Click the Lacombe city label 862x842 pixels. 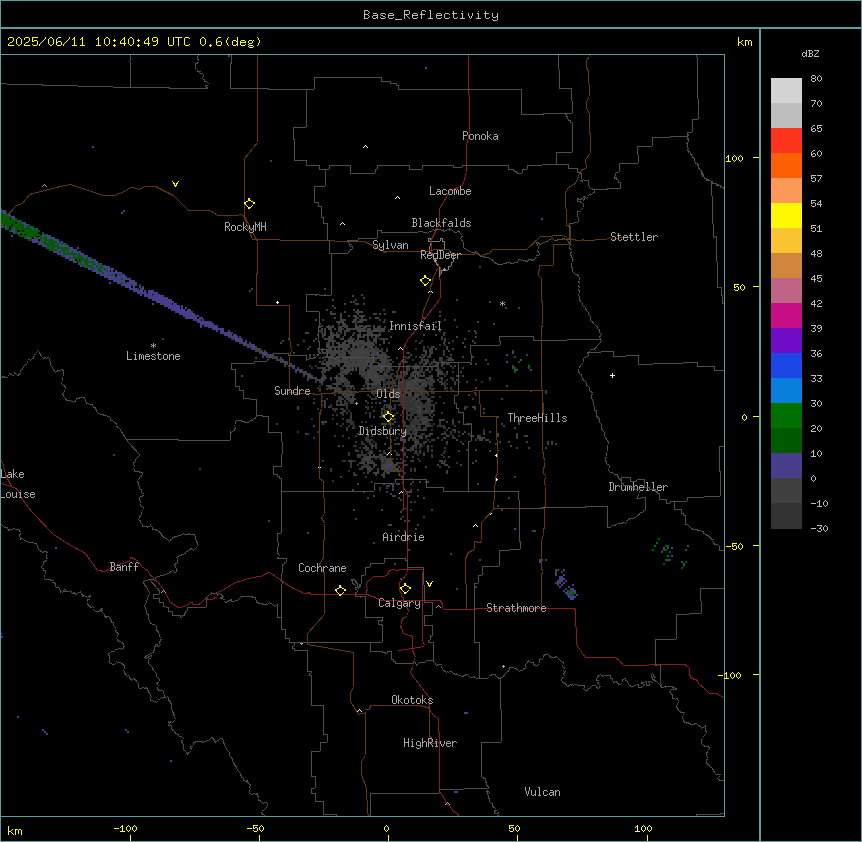pos(450,191)
